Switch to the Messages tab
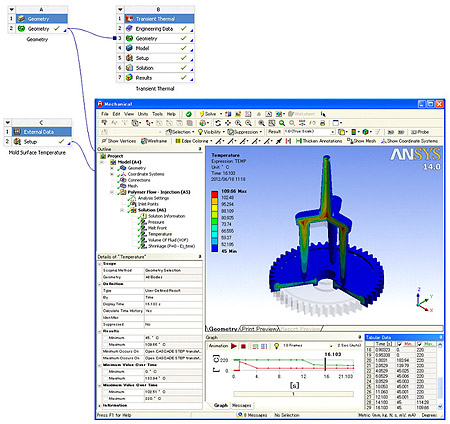Screen dimensions: 450x424 pyautogui.click(x=242, y=405)
